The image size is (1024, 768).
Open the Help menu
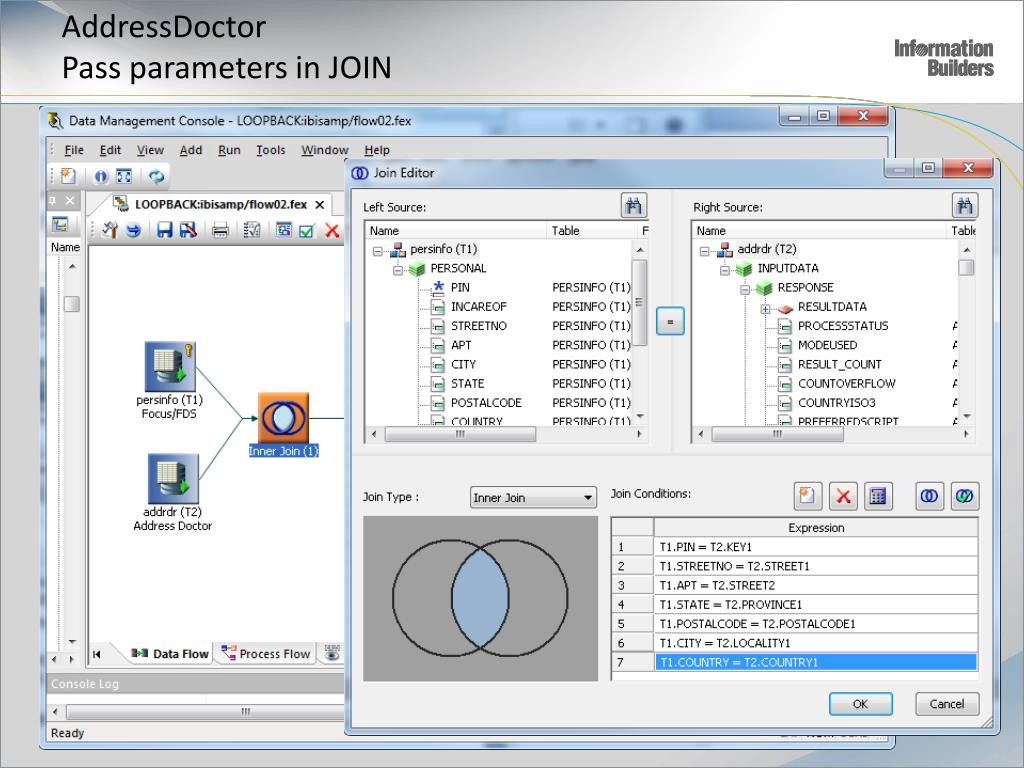point(377,150)
